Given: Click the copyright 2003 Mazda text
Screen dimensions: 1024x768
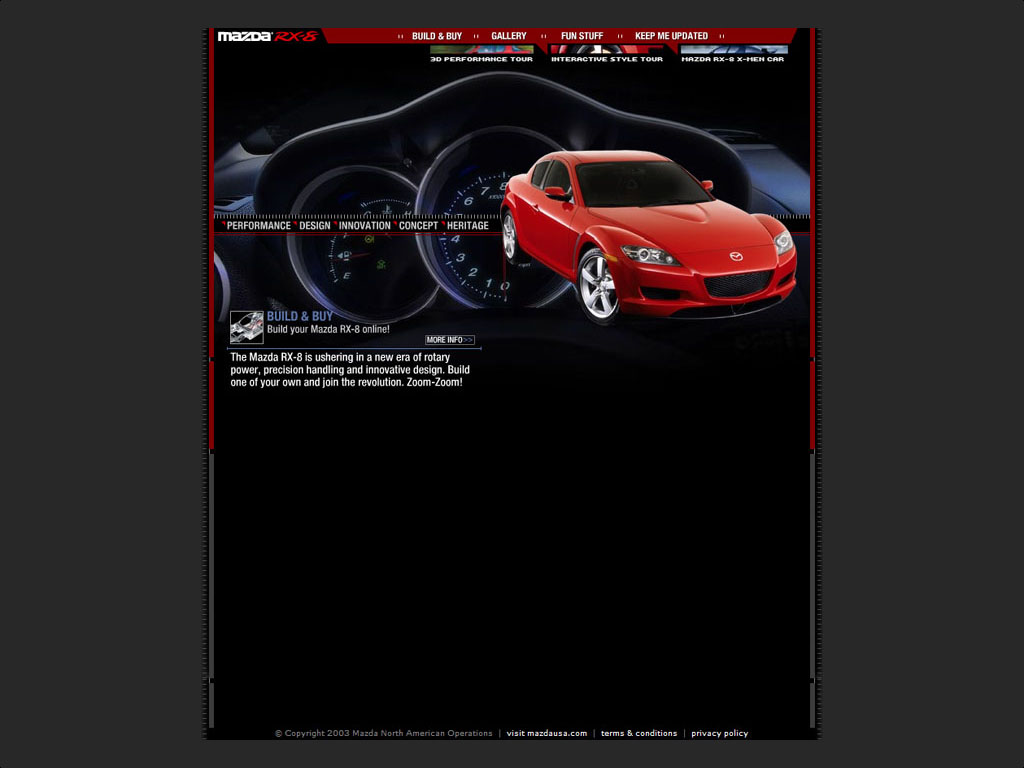Looking at the screenshot, I should coord(384,733).
